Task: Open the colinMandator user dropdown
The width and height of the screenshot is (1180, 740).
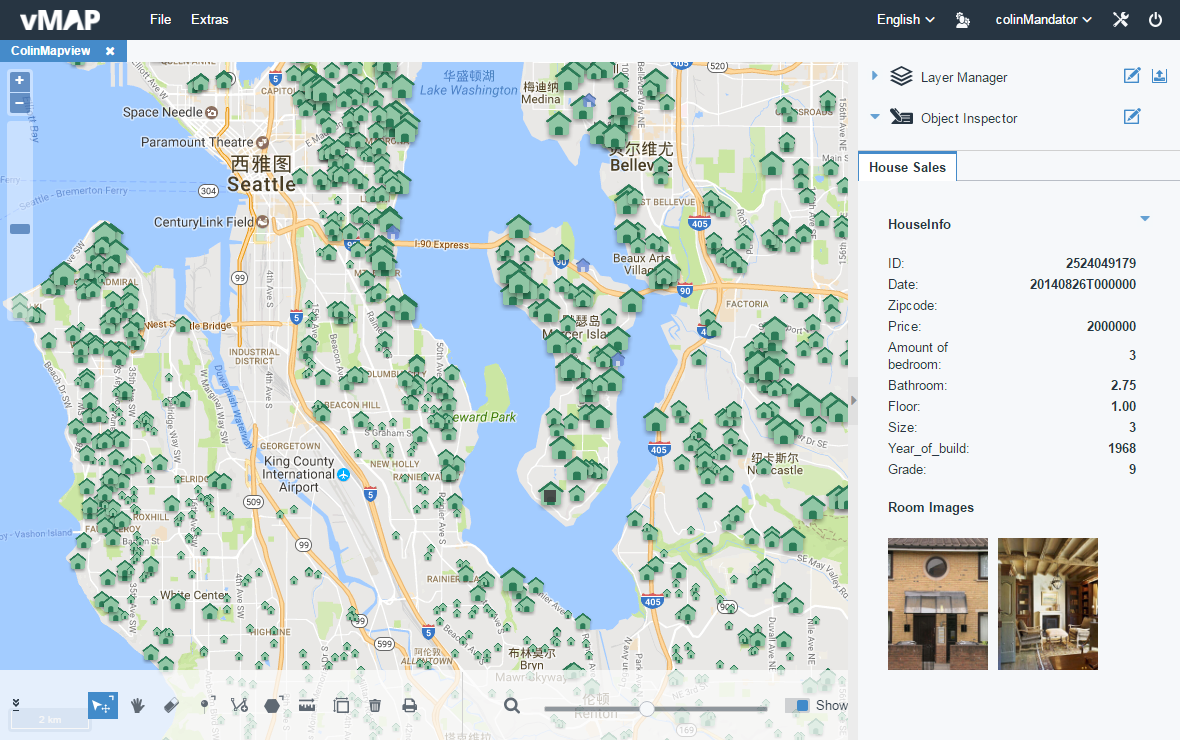Action: click(1043, 20)
